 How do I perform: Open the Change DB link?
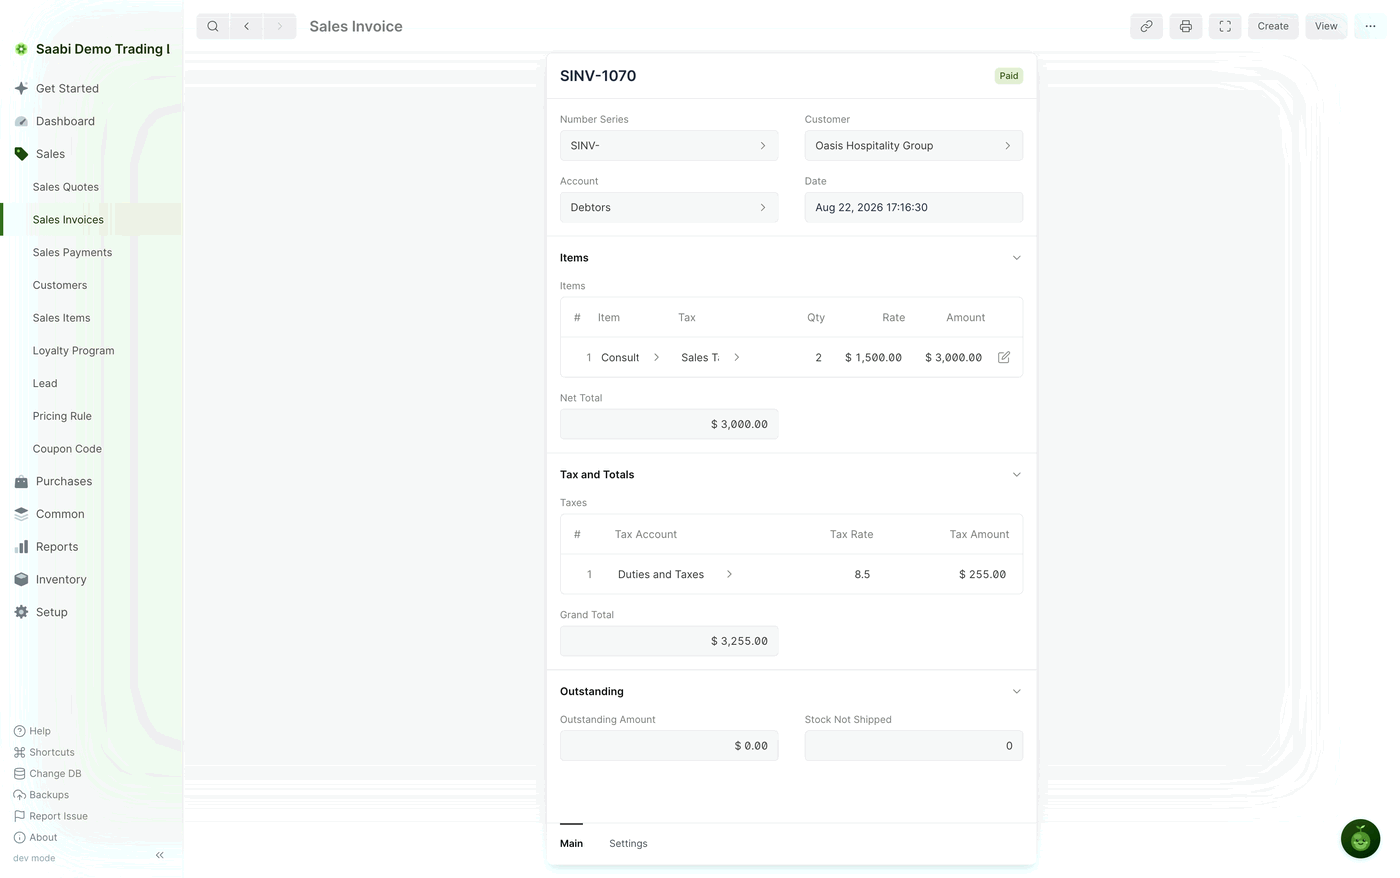(x=48, y=774)
